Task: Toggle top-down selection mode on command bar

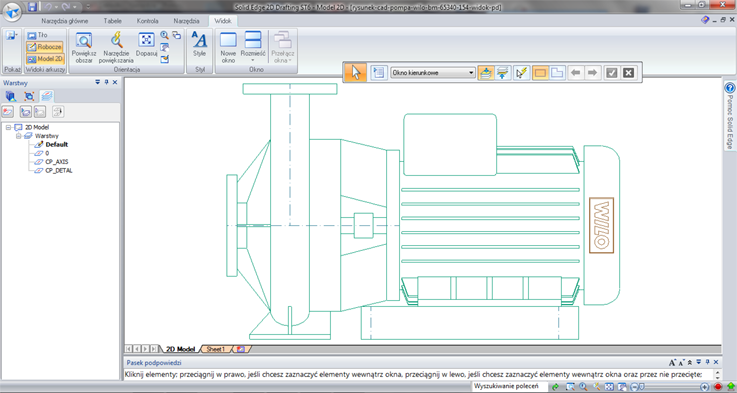Action: tap(486, 73)
